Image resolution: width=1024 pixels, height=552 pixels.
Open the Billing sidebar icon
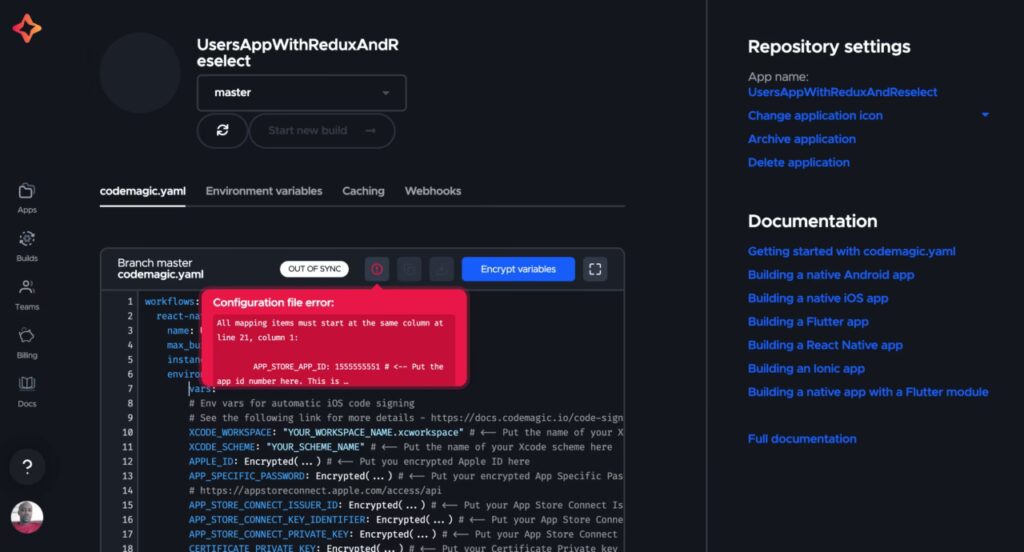27,341
